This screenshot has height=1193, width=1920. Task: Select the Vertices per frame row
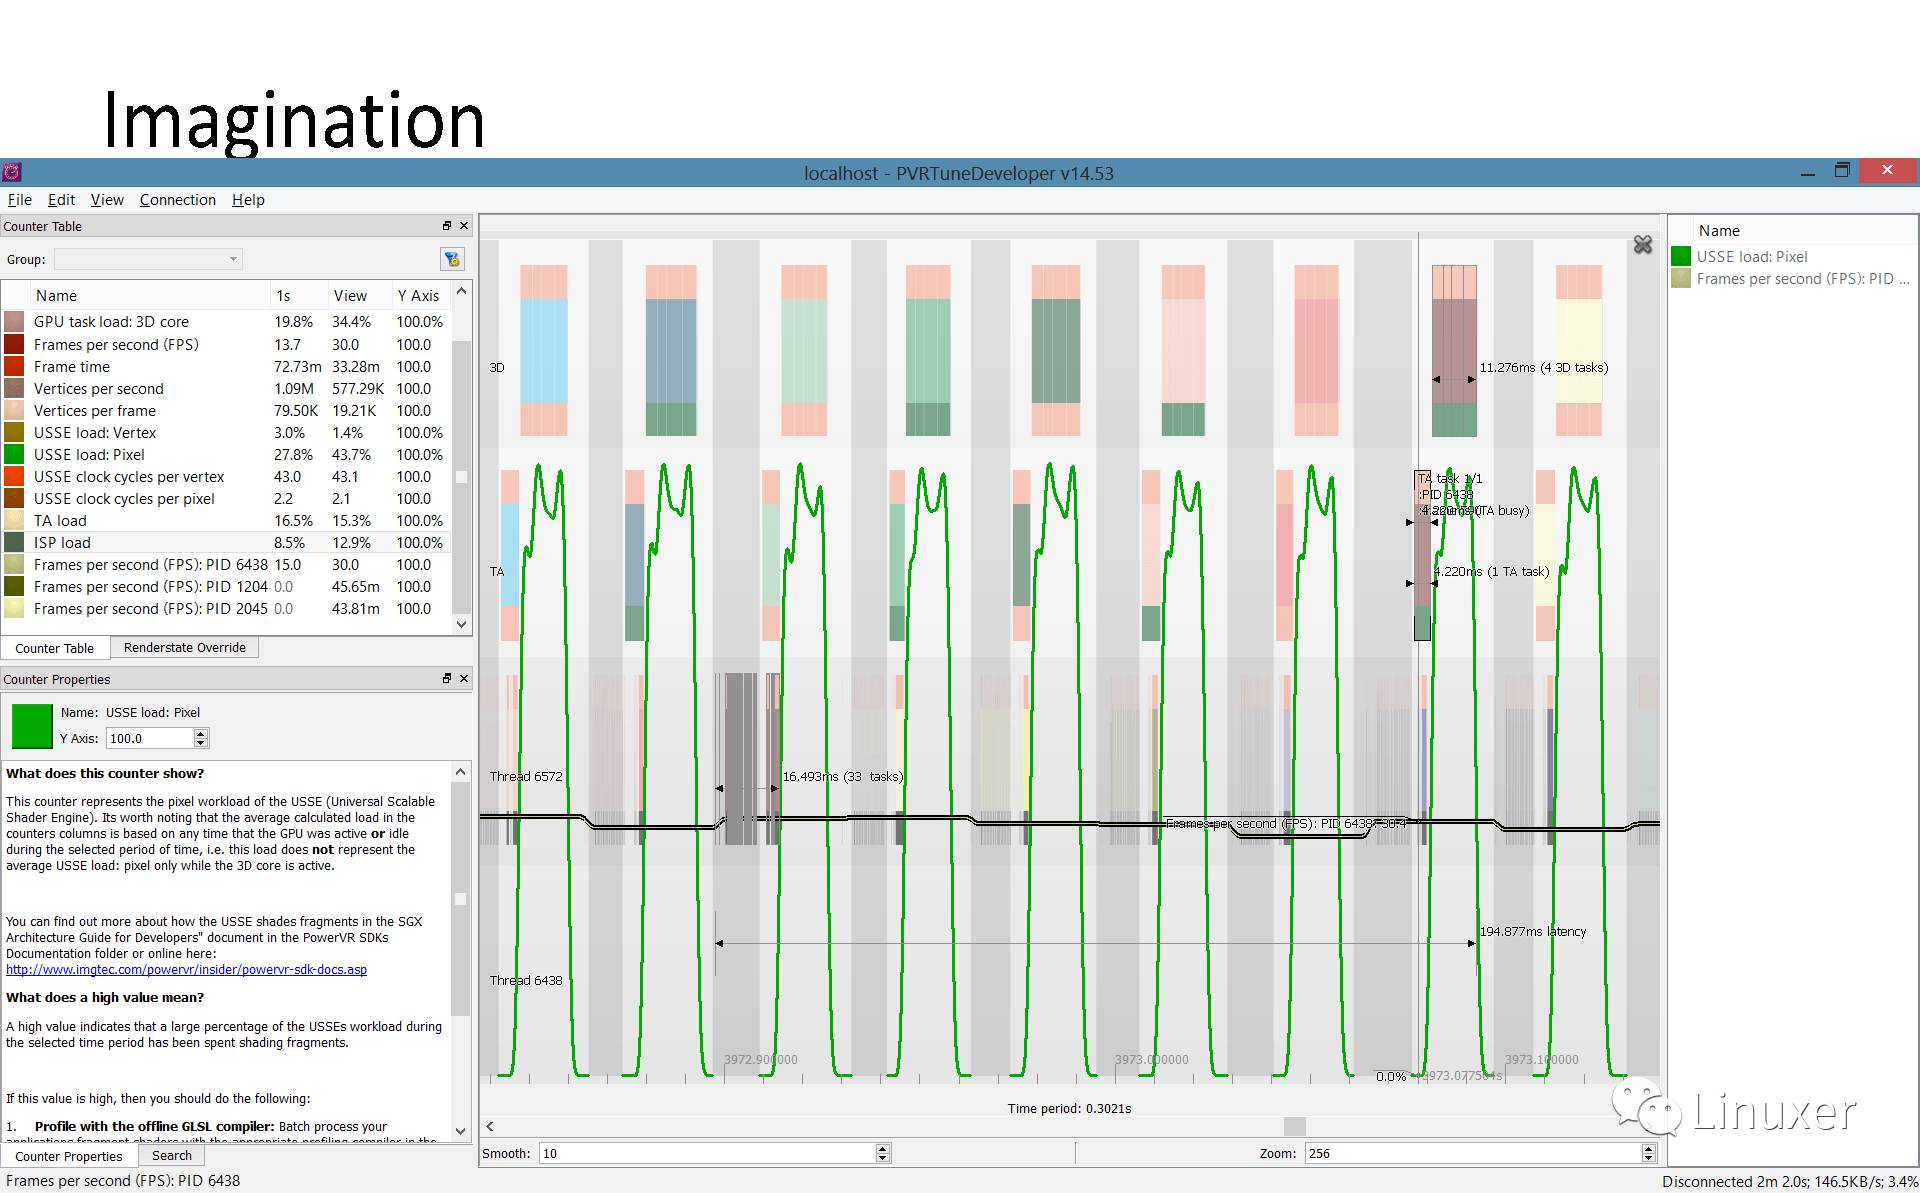[227, 410]
